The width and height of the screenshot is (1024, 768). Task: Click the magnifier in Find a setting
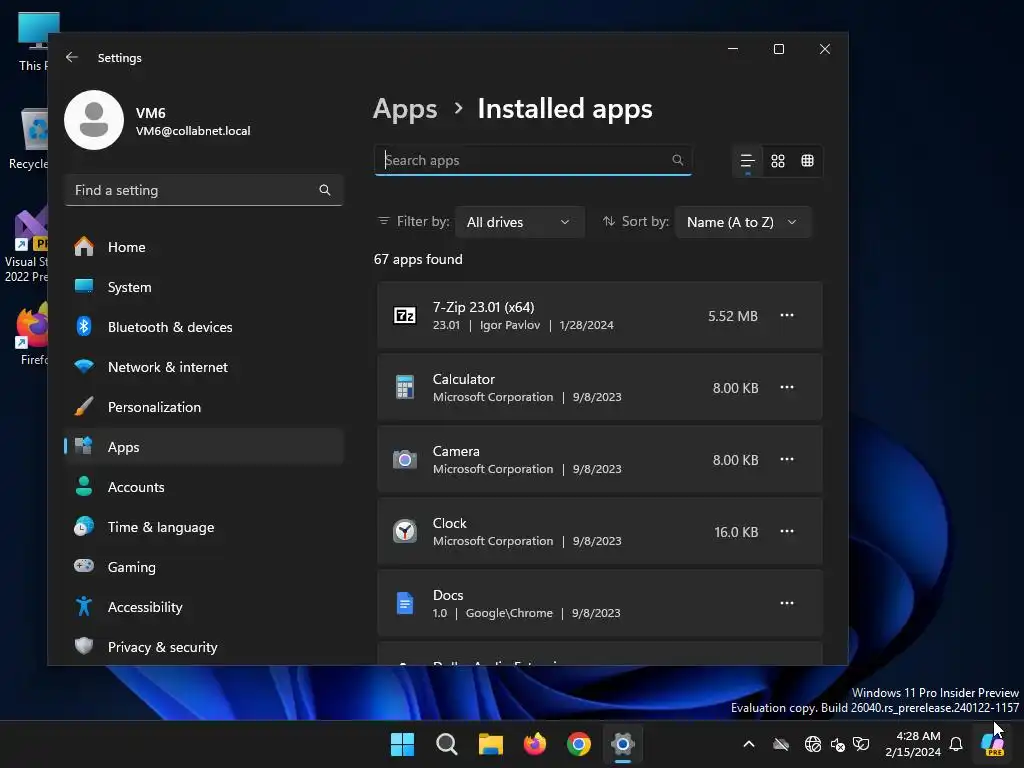pyautogui.click(x=325, y=190)
